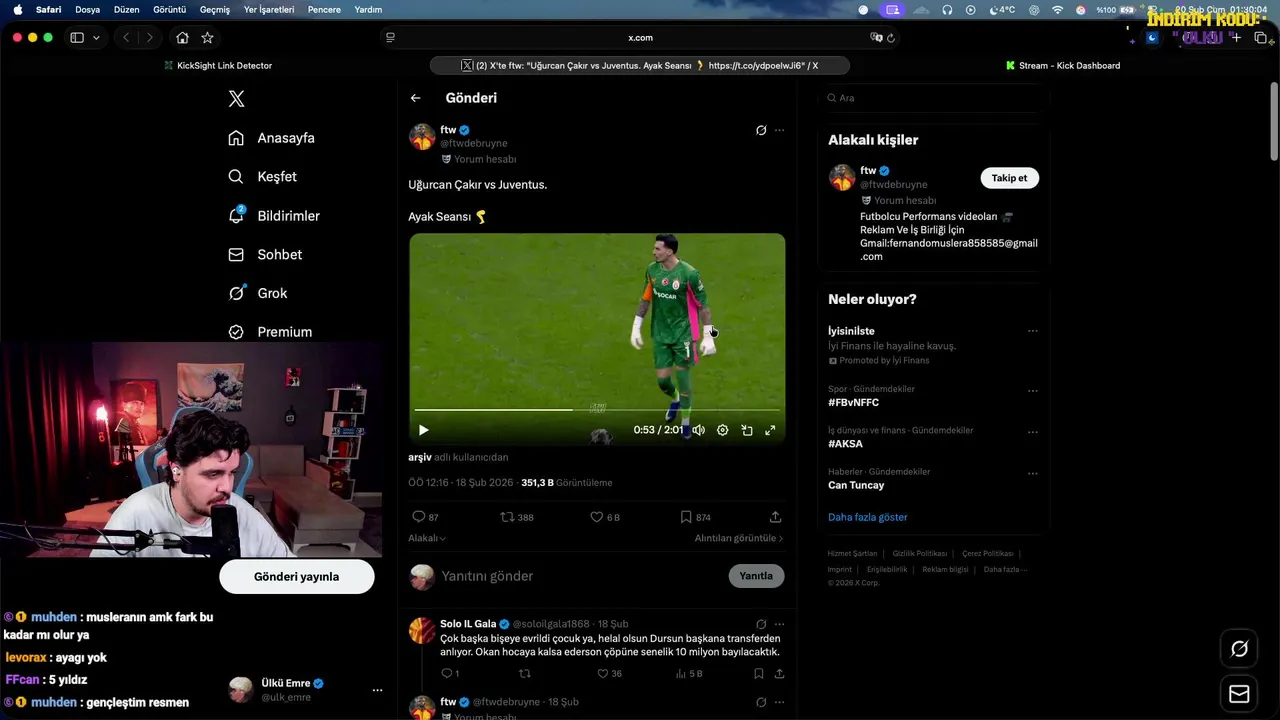This screenshot has height=720, width=1280.
Task: Switch to Stream - Kick Dashboard tab
Action: click(x=1062, y=65)
